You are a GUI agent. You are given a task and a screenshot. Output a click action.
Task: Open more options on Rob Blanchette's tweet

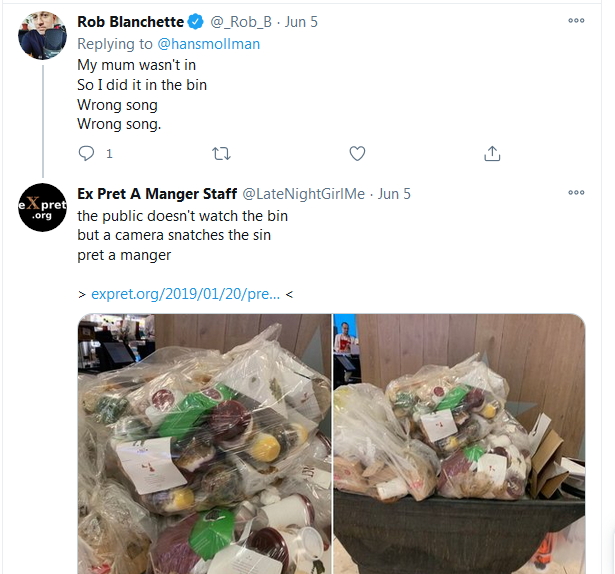point(576,21)
